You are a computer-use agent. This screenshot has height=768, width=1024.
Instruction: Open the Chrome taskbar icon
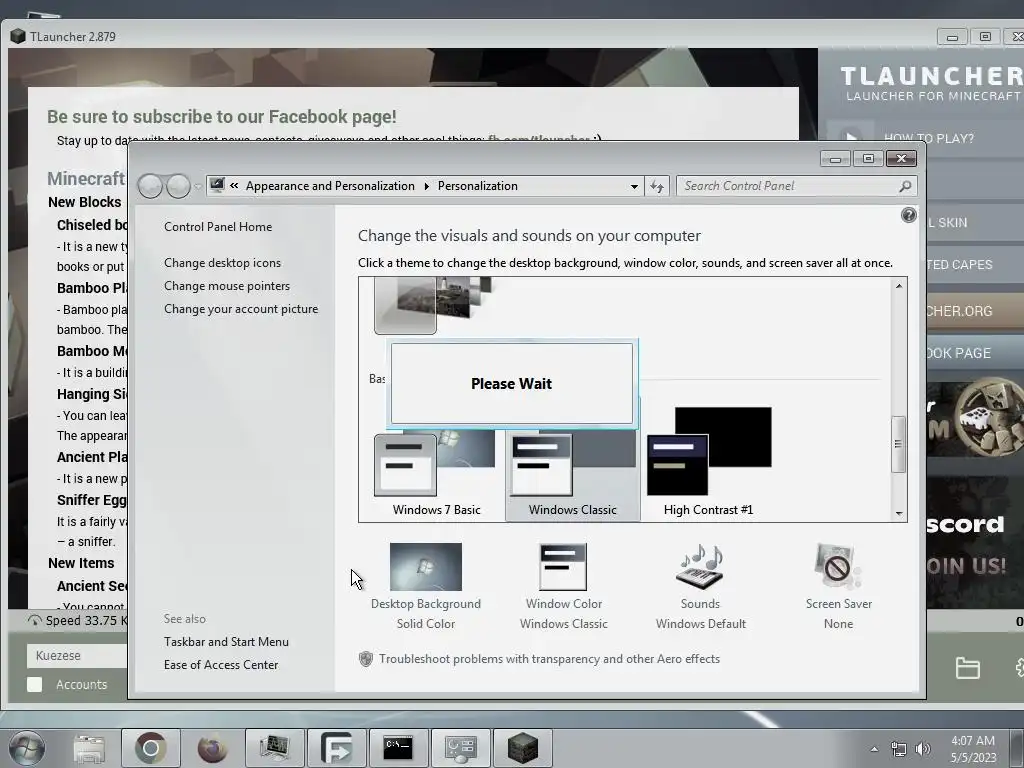coord(151,748)
